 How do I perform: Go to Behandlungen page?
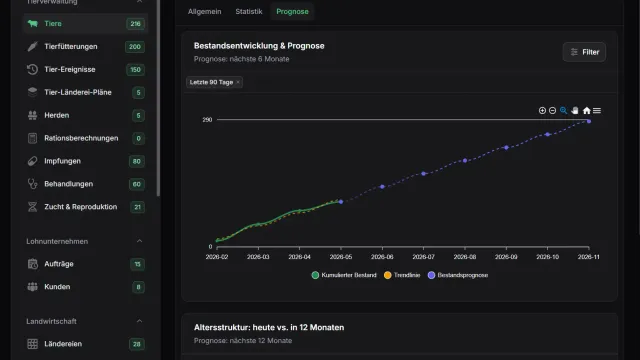[x=85, y=184]
